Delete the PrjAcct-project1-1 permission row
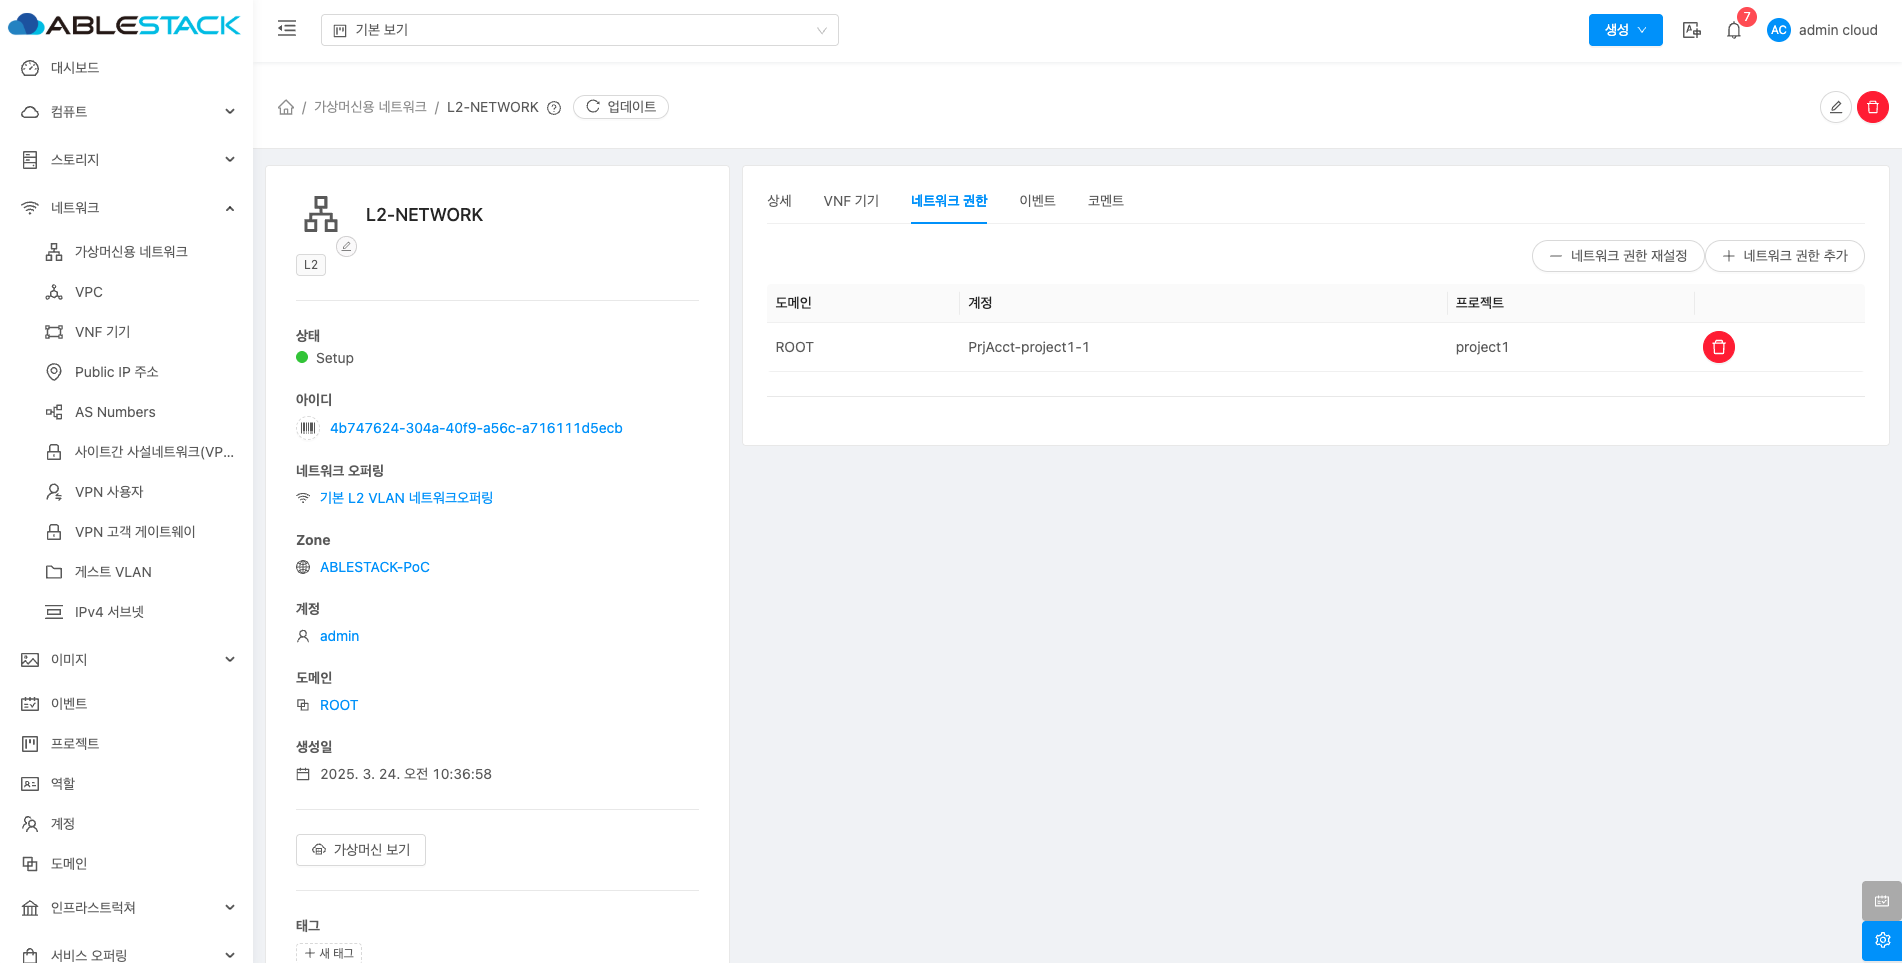The height and width of the screenshot is (963, 1902). coord(1718,347)
